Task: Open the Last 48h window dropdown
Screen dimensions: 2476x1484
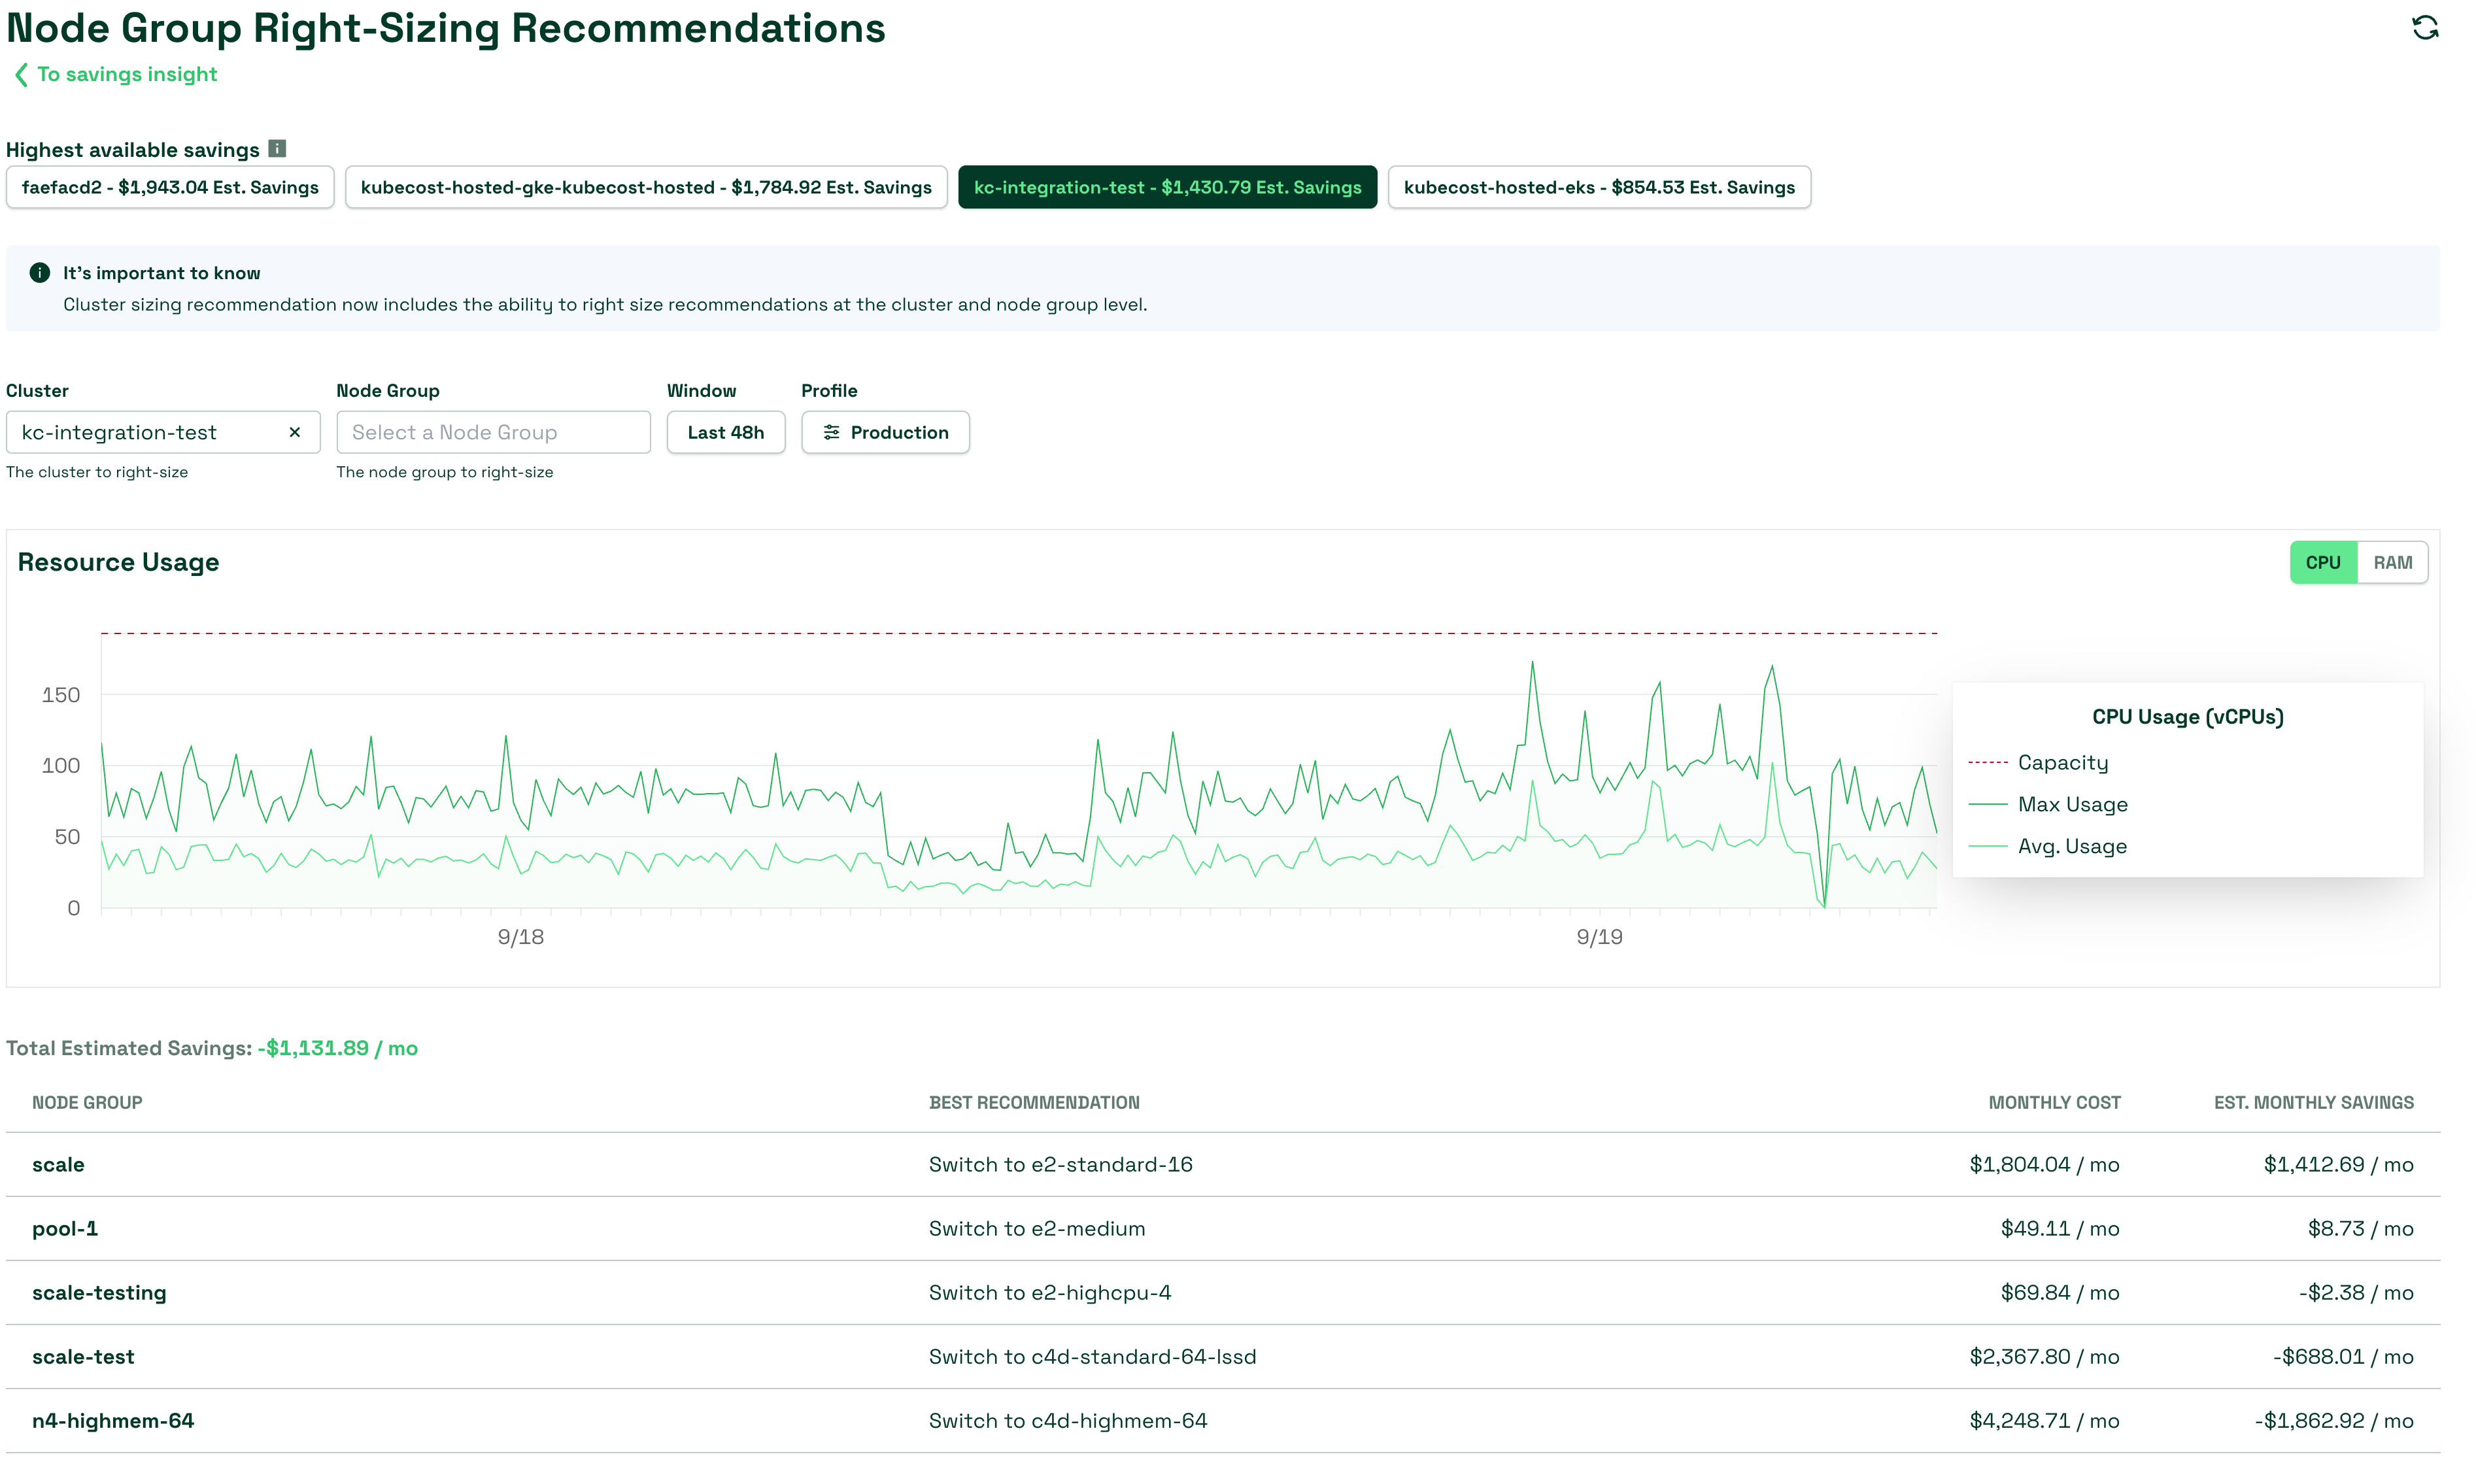Action: [725, 432]
